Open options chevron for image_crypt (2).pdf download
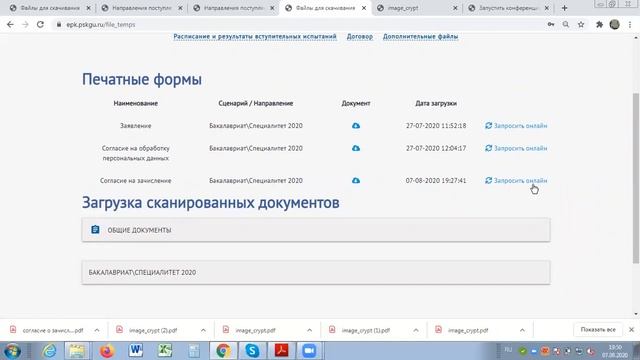The width and height of the screenshot is (640, 360). (203, 330)
